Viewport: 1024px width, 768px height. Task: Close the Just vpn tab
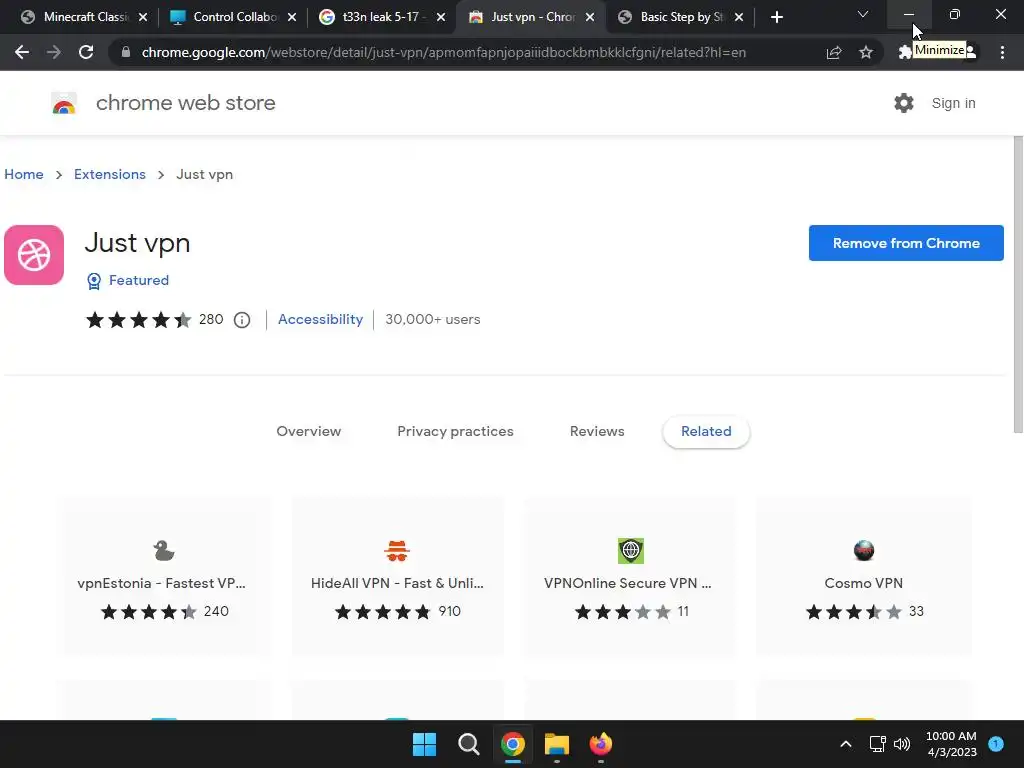(590, 17)
